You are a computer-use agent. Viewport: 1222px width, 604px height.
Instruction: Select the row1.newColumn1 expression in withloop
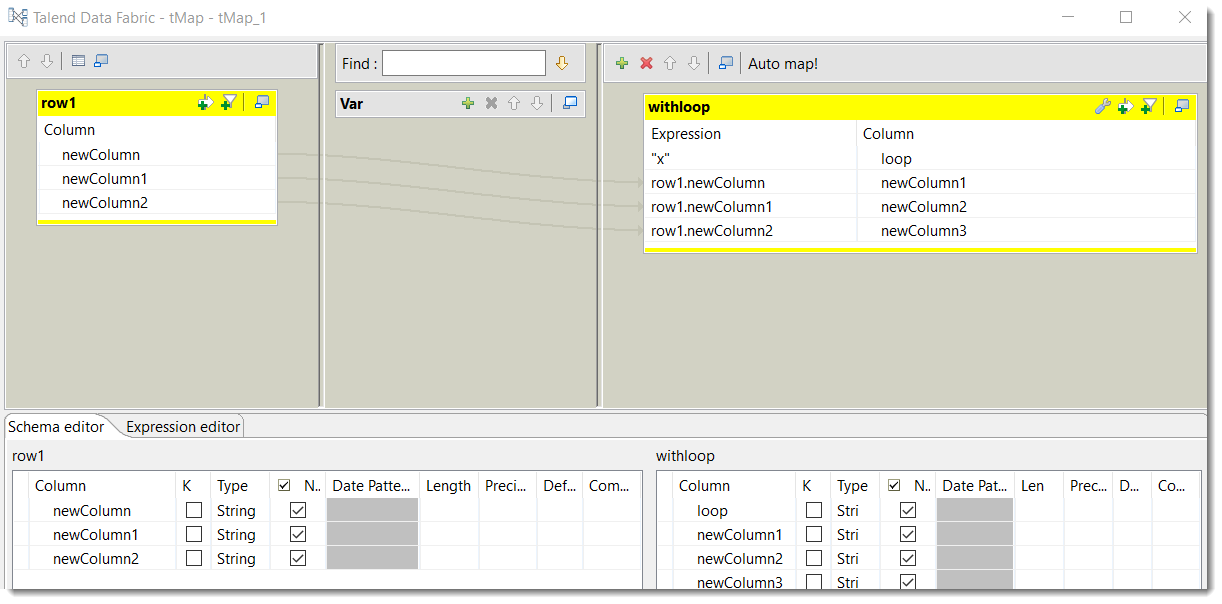pyautogui.click(x=711, y=206)
